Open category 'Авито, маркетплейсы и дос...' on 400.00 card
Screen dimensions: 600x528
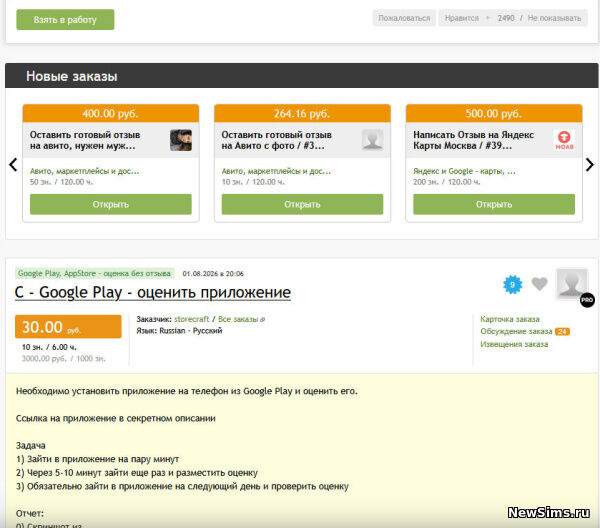(85, 171)
